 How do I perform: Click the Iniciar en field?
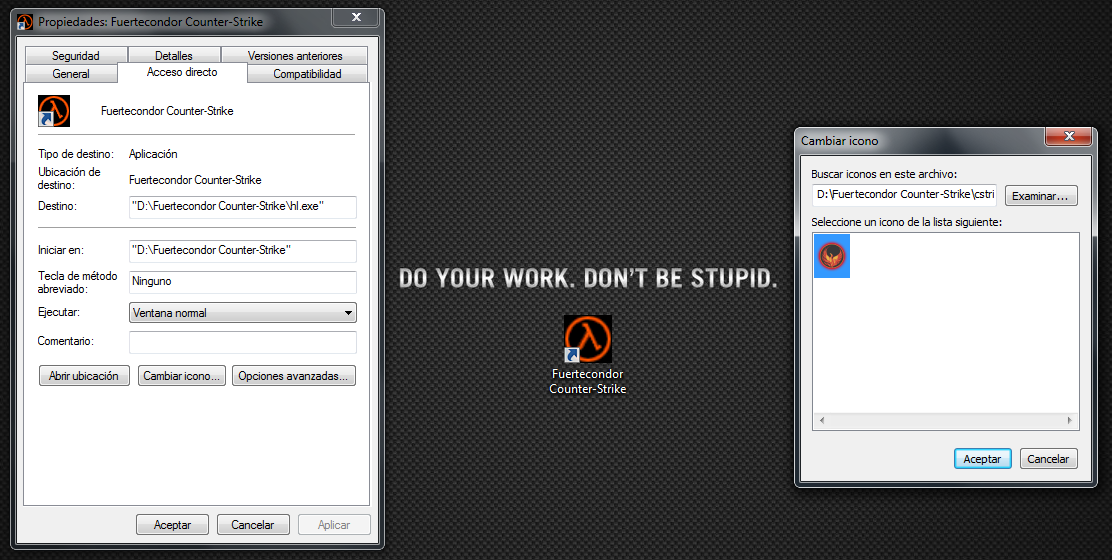click(x=243, y=250)
